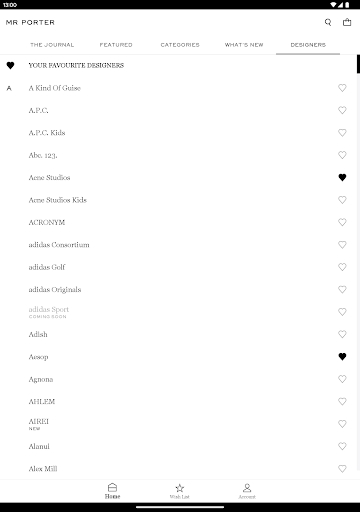Open the Wish List star icon
Image resolution: width=360 pixels, height=512 pixels.
(180, 488)
